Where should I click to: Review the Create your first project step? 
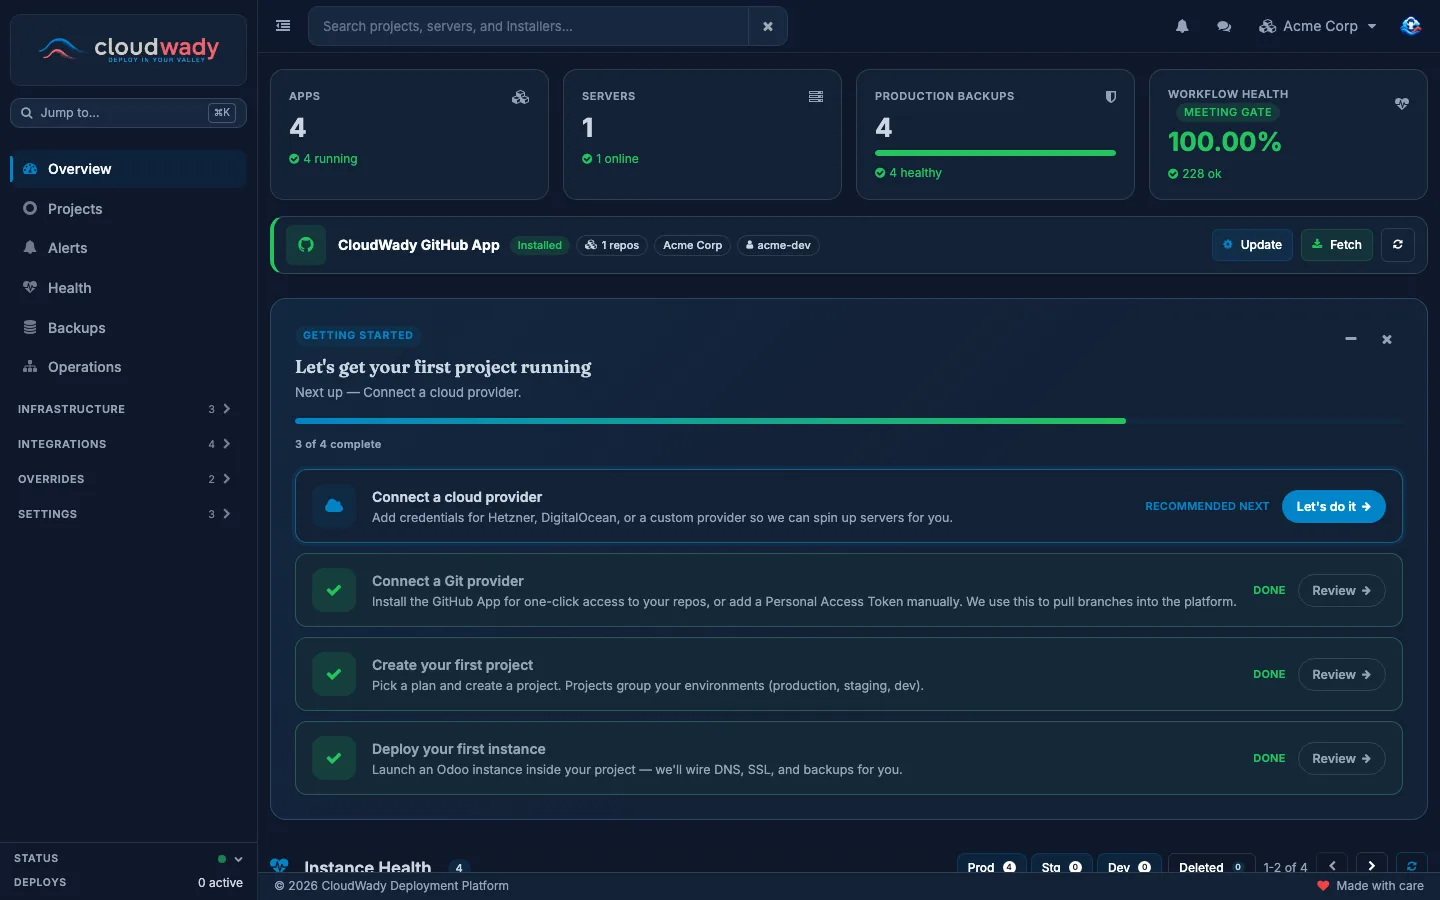point(1341,675)
